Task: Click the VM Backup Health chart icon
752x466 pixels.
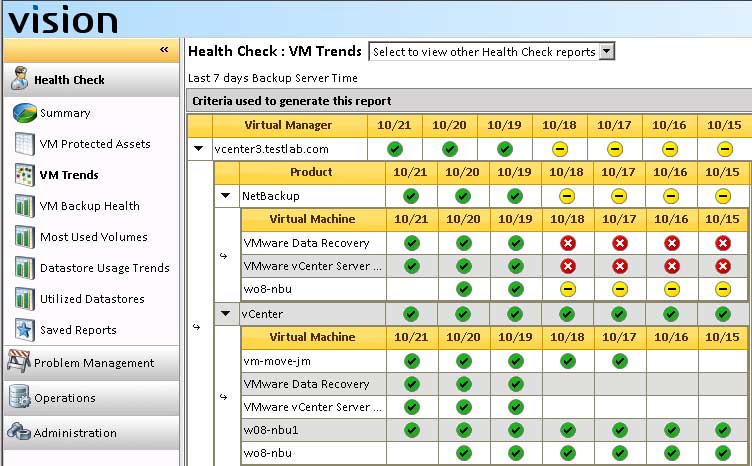Action: tap(24, 206)
